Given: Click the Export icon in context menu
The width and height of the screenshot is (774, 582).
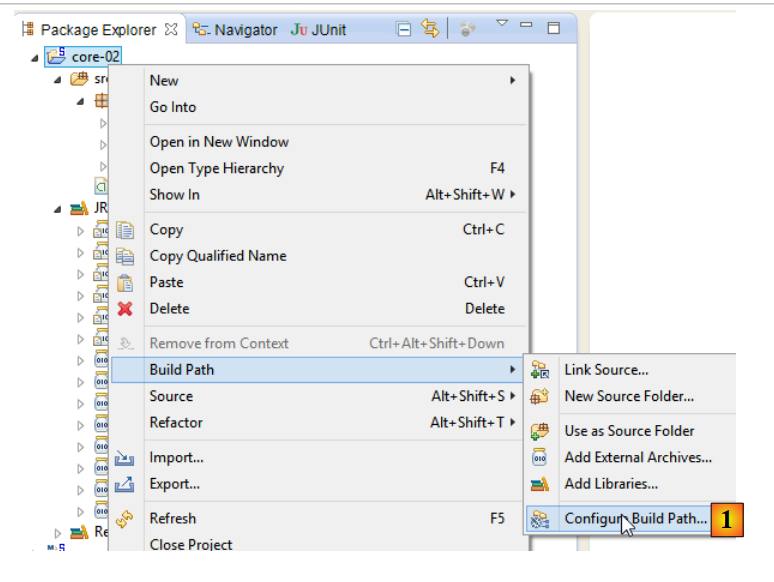Looking at the screenshot, I should 125,485.
